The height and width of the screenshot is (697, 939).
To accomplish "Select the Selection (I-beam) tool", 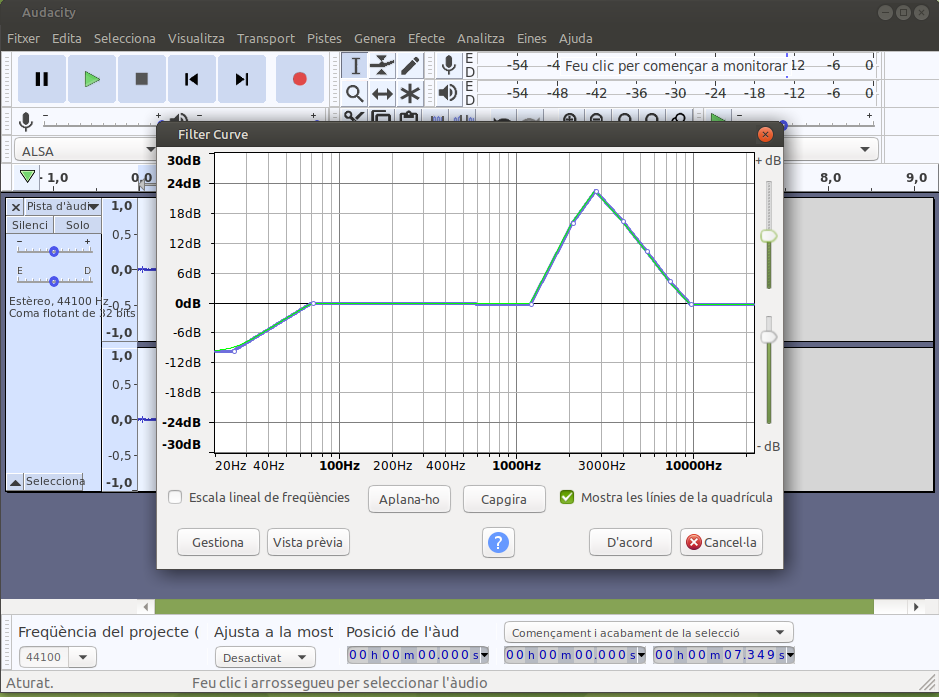I will click(355, 66).
